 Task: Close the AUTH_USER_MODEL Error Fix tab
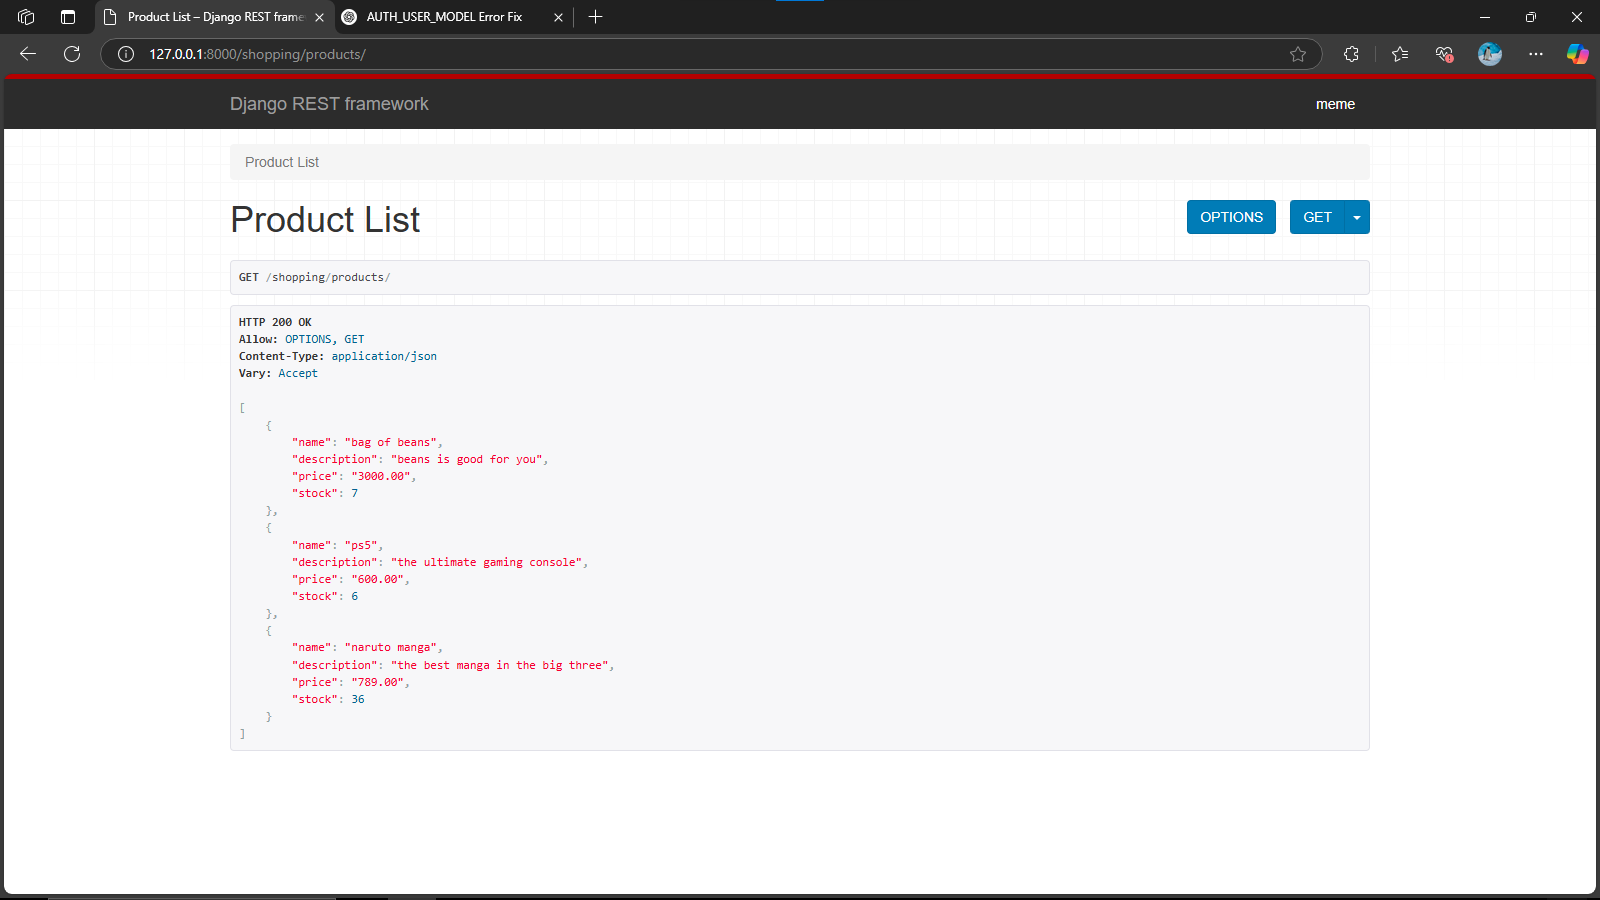558,17
